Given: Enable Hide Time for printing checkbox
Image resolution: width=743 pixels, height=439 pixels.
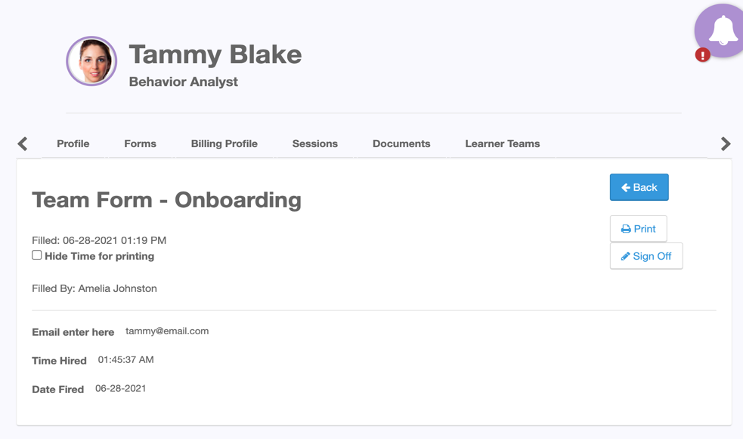Looking at the screenshot, I should [37, 255].
